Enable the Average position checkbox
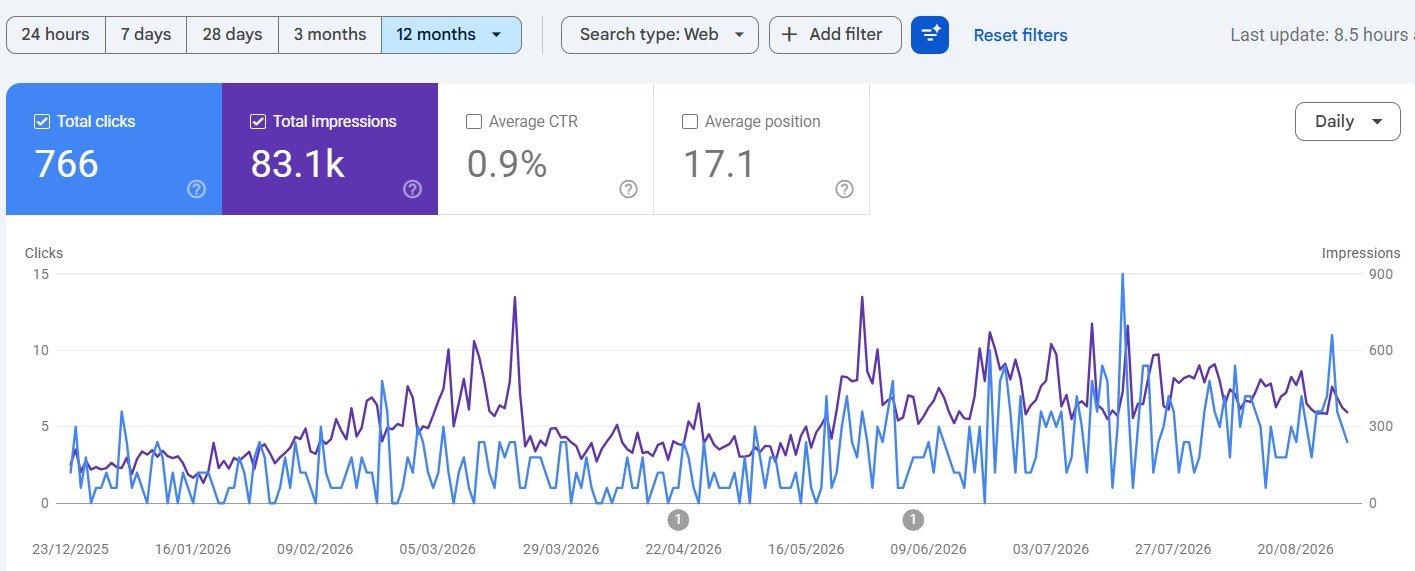Screen dimensions: 1415x571 coord(690,121)
